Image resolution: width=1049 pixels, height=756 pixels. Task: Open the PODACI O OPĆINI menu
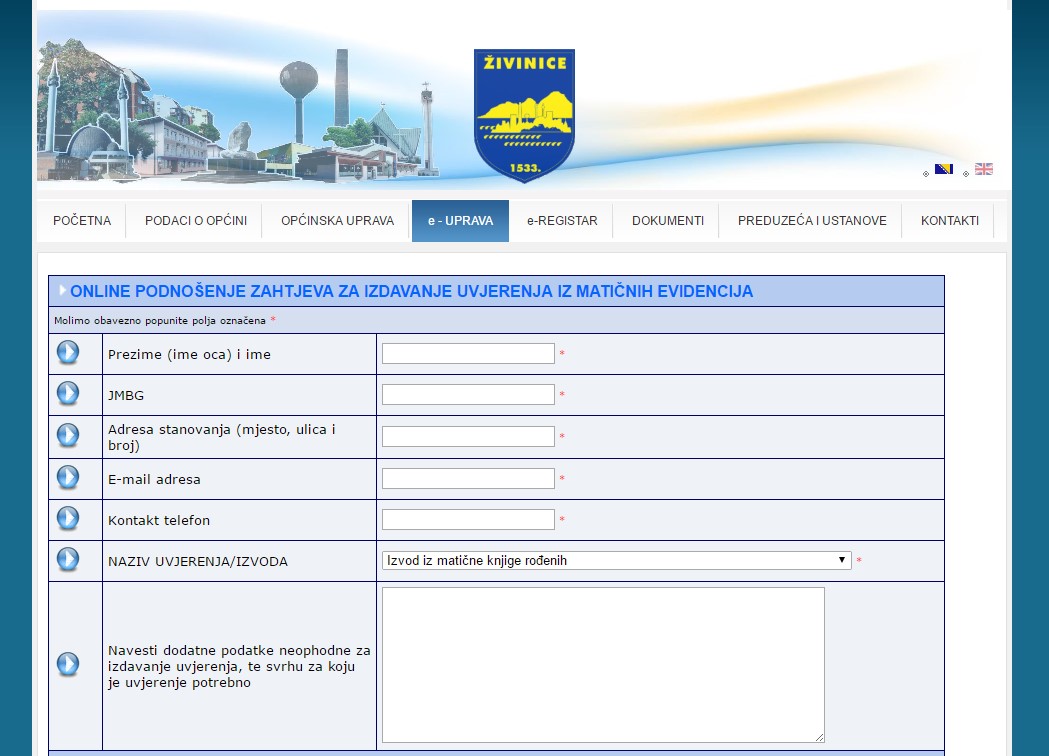(196, 221)
